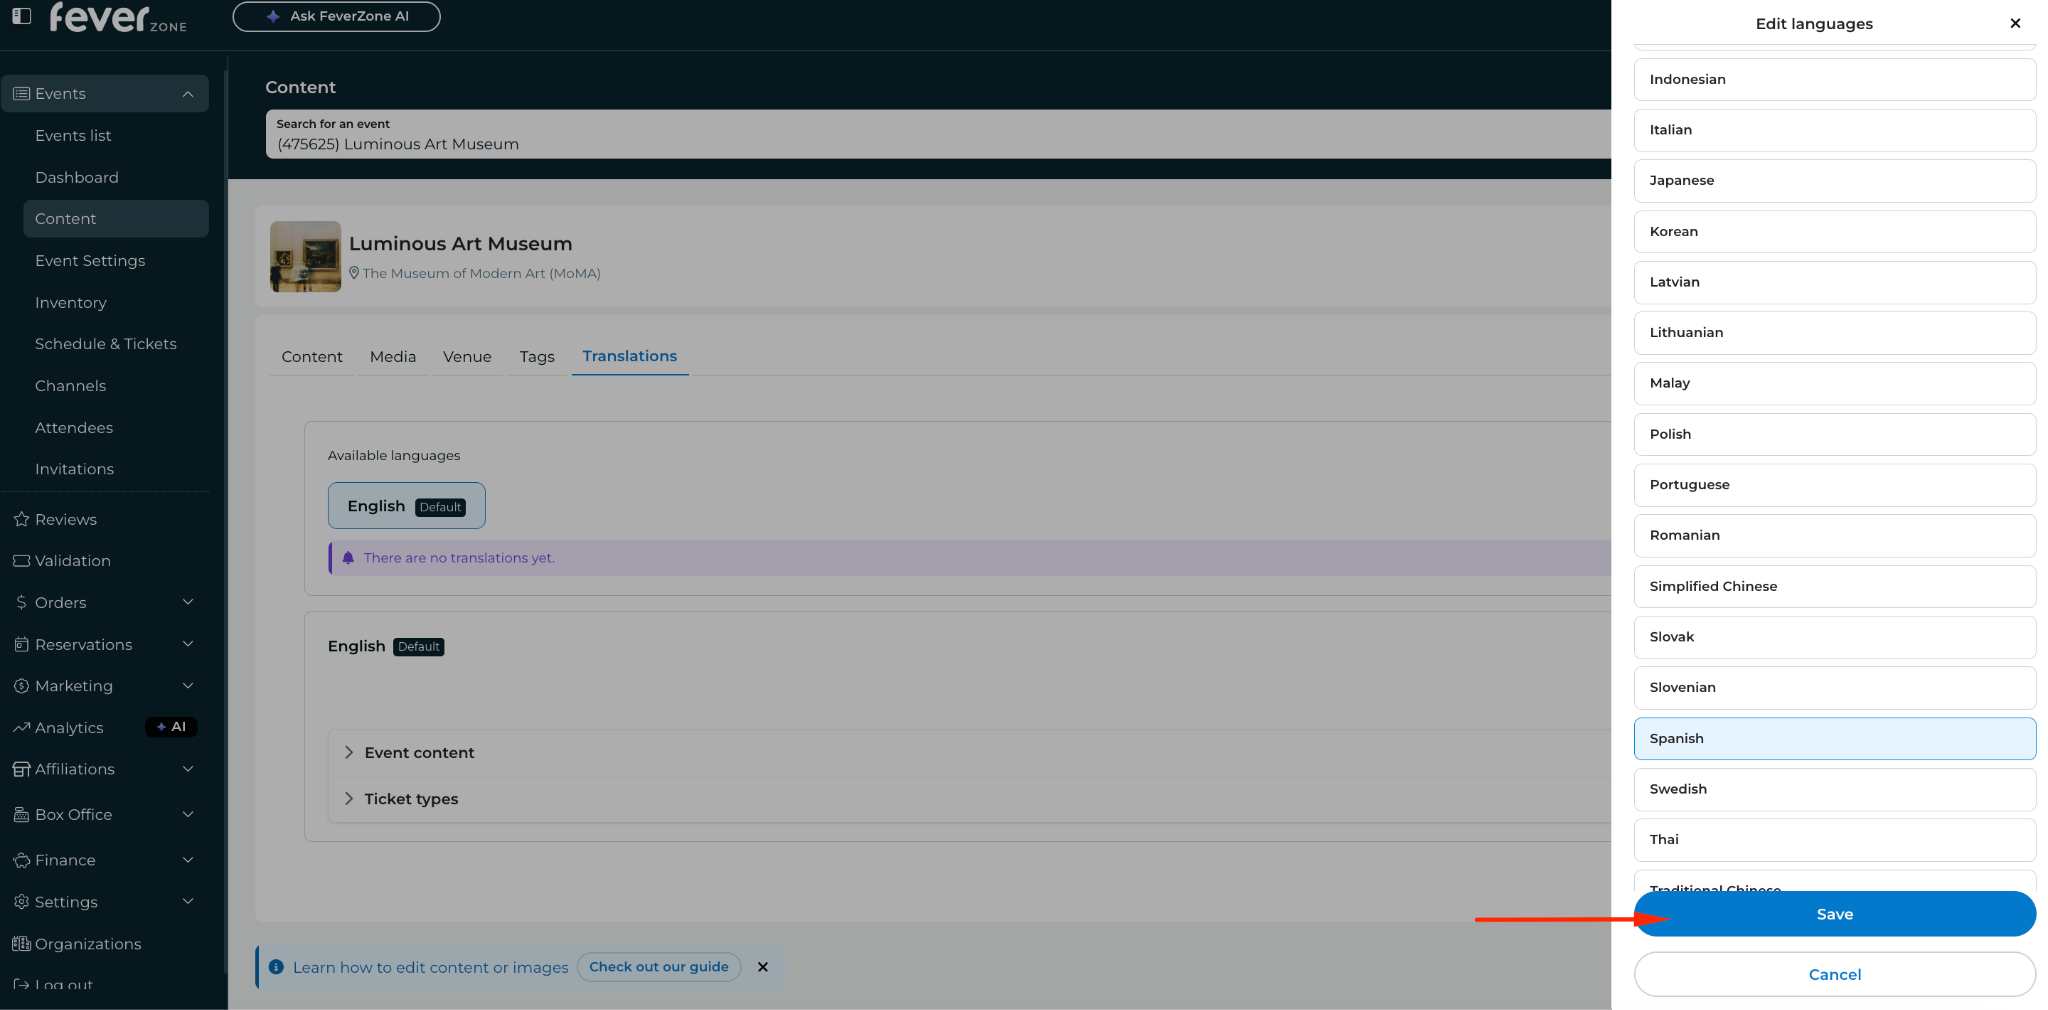Click the Finance piggy bank icon
This screenshot has width=2048, height=1010.
click(21, 861)
